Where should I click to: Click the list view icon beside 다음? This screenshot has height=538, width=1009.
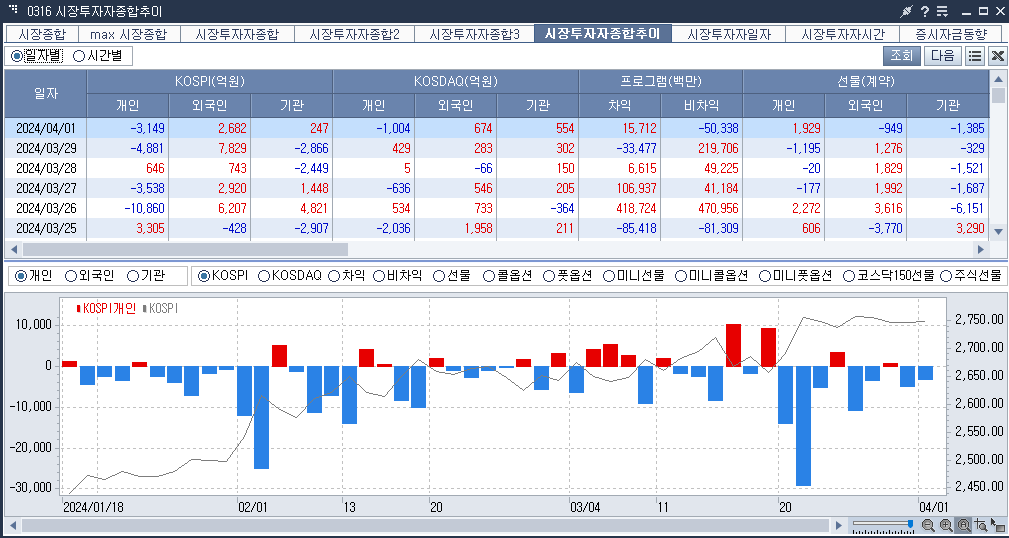coord(975,56)
